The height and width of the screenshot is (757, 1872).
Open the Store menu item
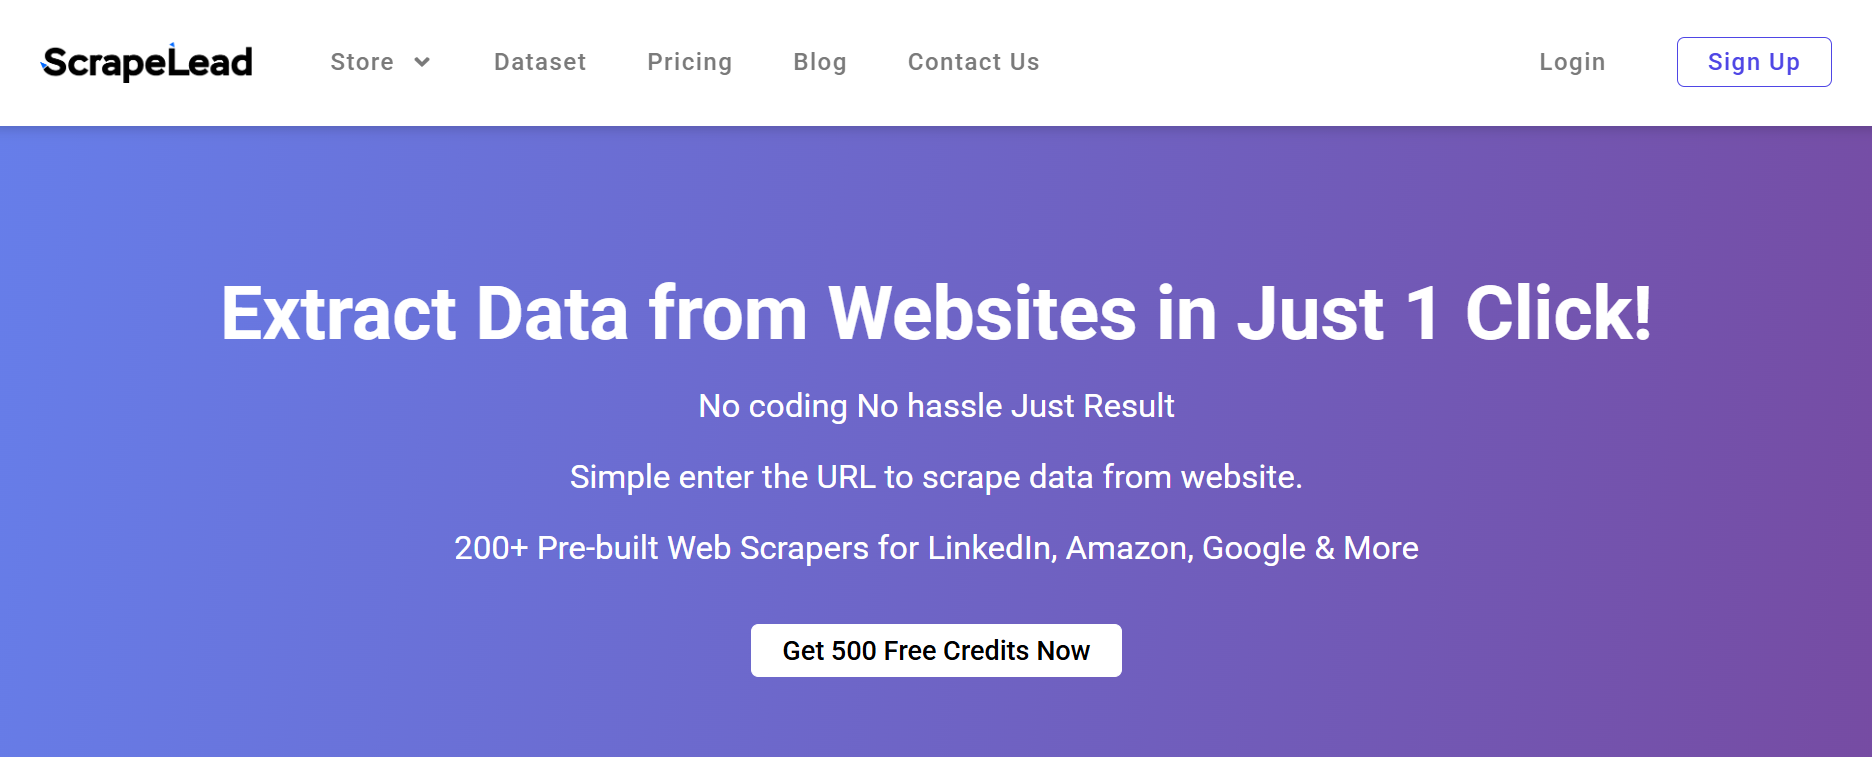[x=362, y=62]
